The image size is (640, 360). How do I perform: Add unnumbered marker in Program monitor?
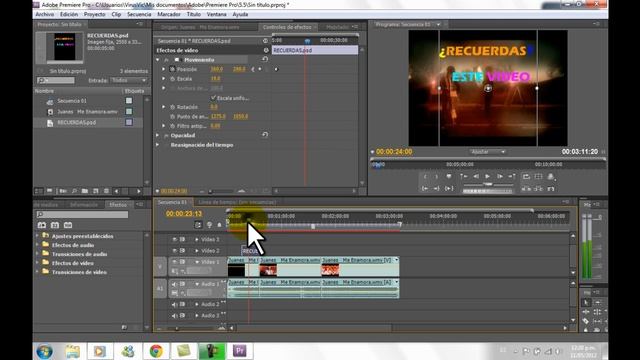coord(449,176)
